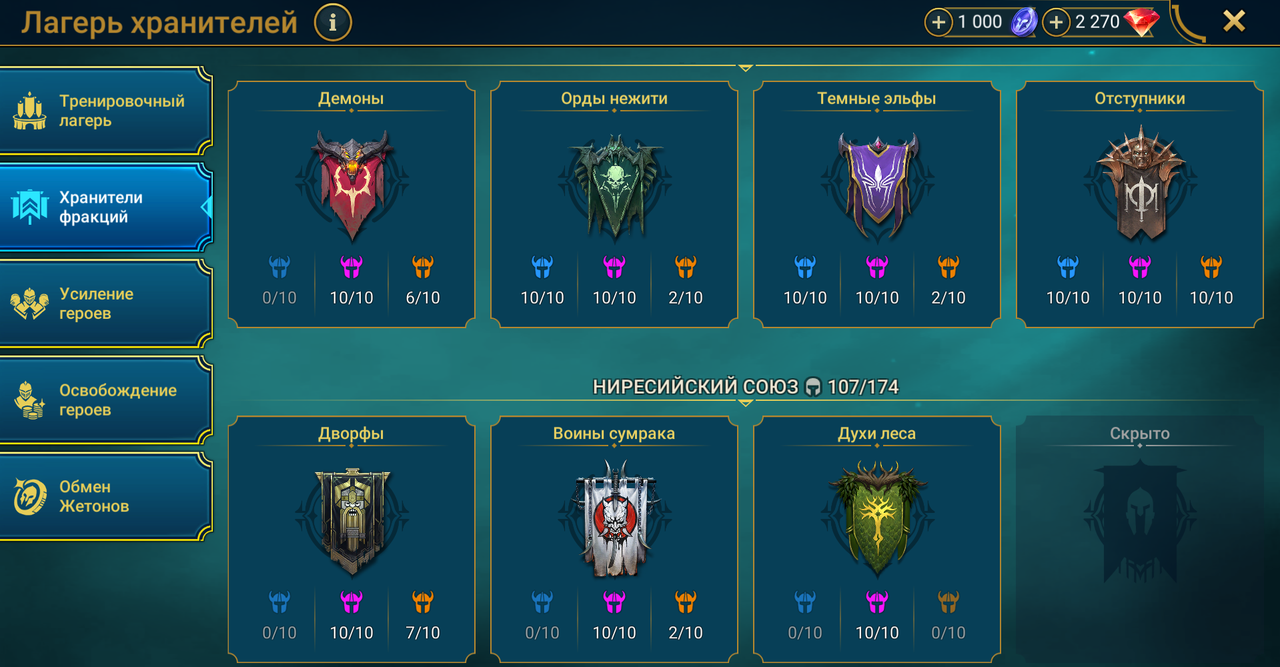Add blue crystals with the plus icon

coord(939,22)
